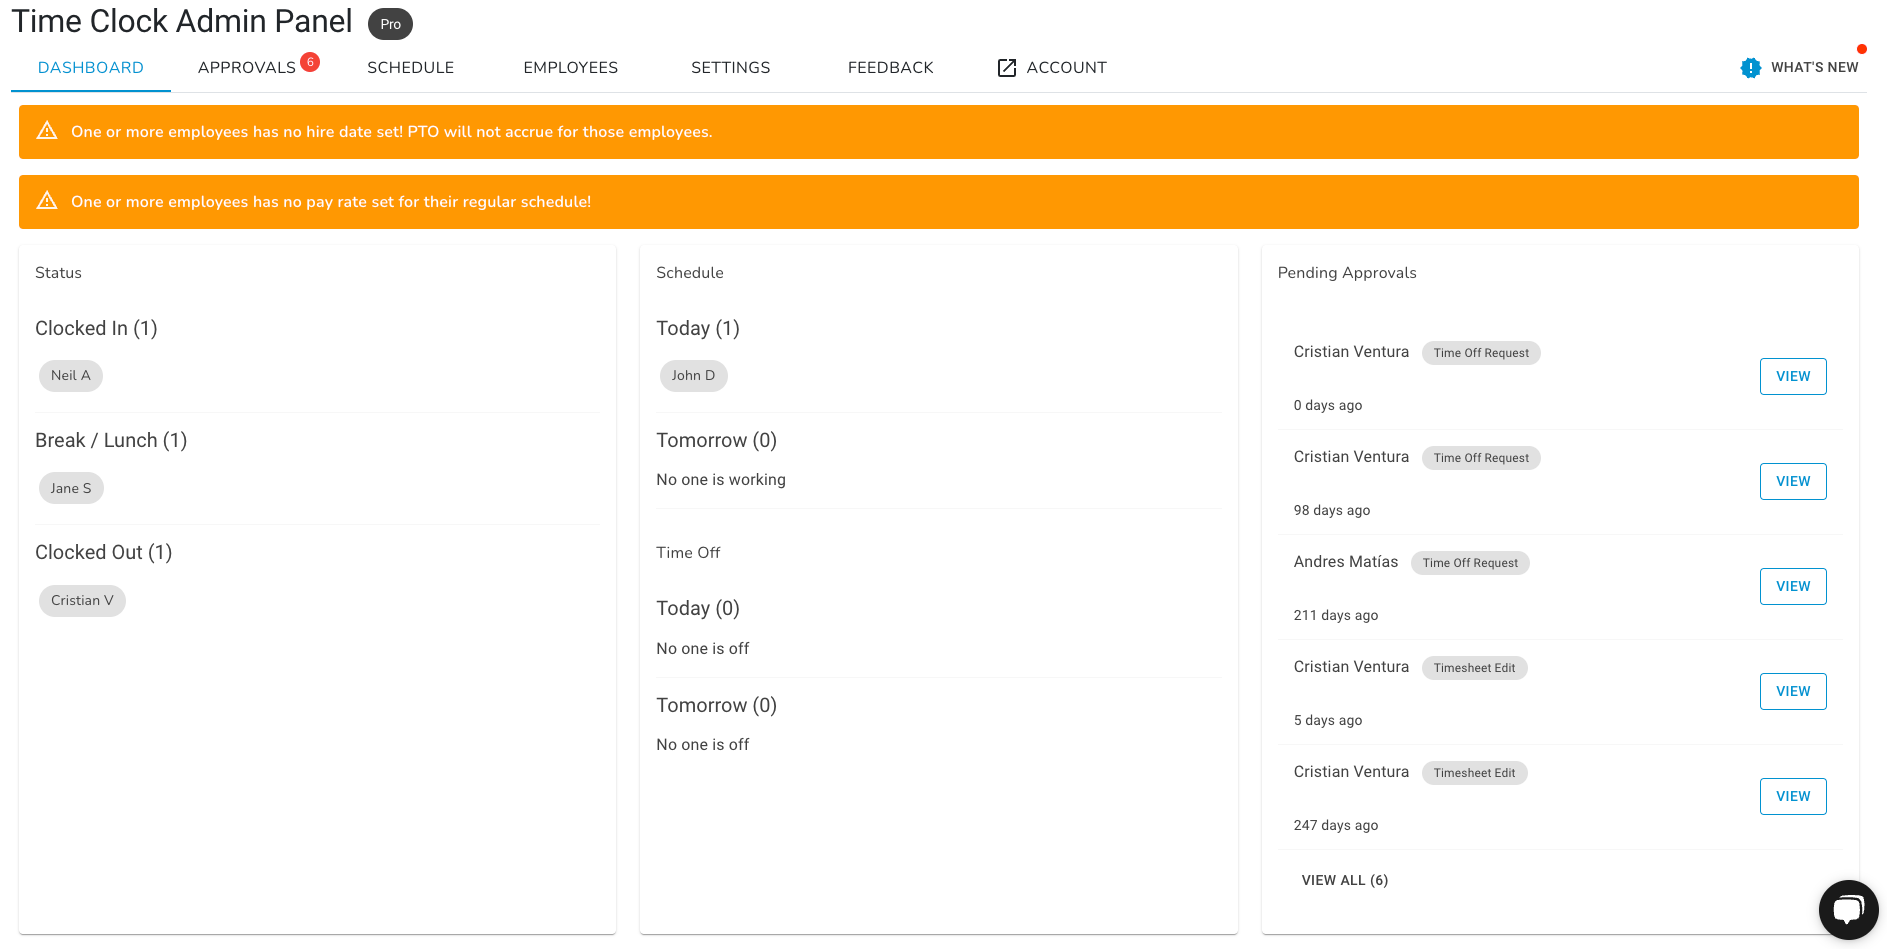Open the chat support bubble icon
The image size is (1887, 949).
point(1848,910)
